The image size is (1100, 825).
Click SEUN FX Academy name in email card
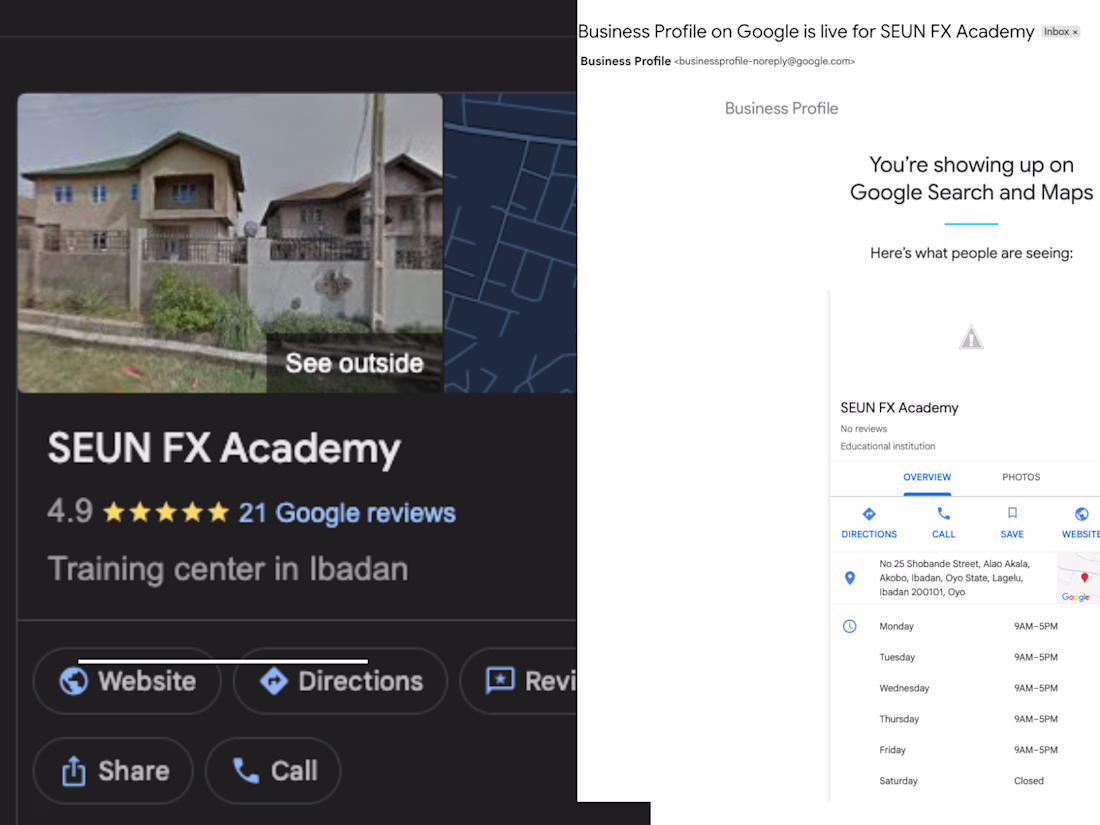(x=899, y=408)
